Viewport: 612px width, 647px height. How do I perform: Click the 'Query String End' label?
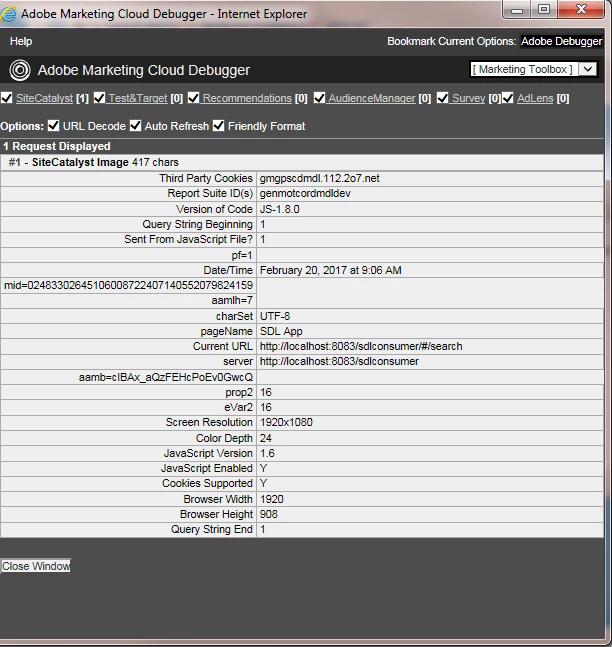(x=212, y=529)
